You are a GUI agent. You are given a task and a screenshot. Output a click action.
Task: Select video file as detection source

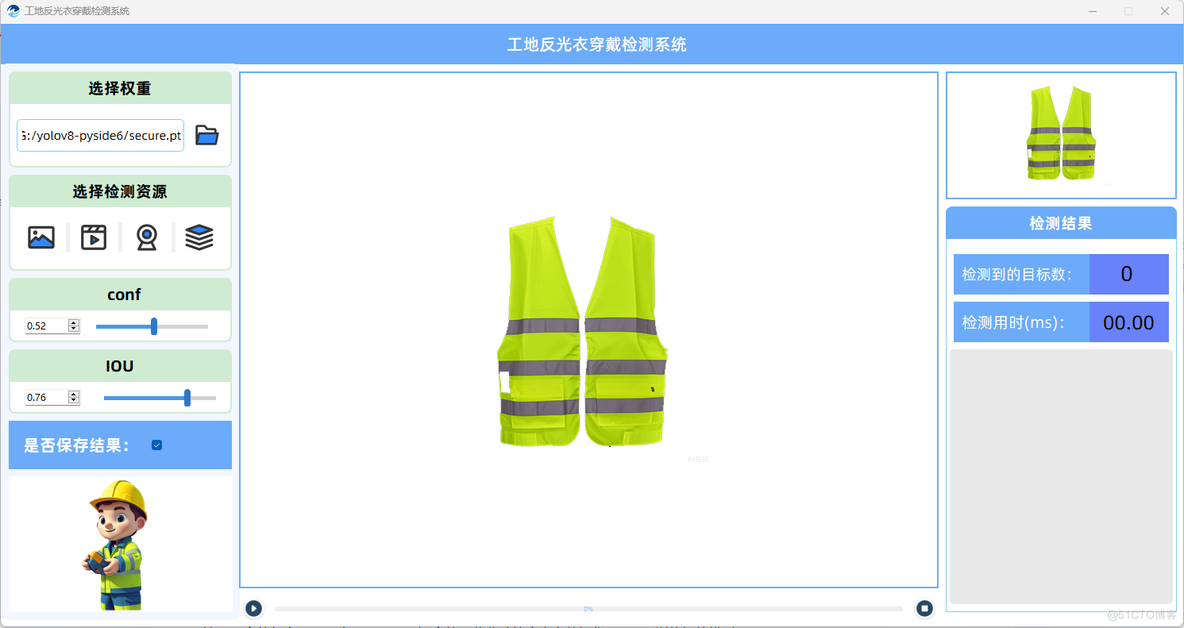pyautogui.click(x=94, y=237)
